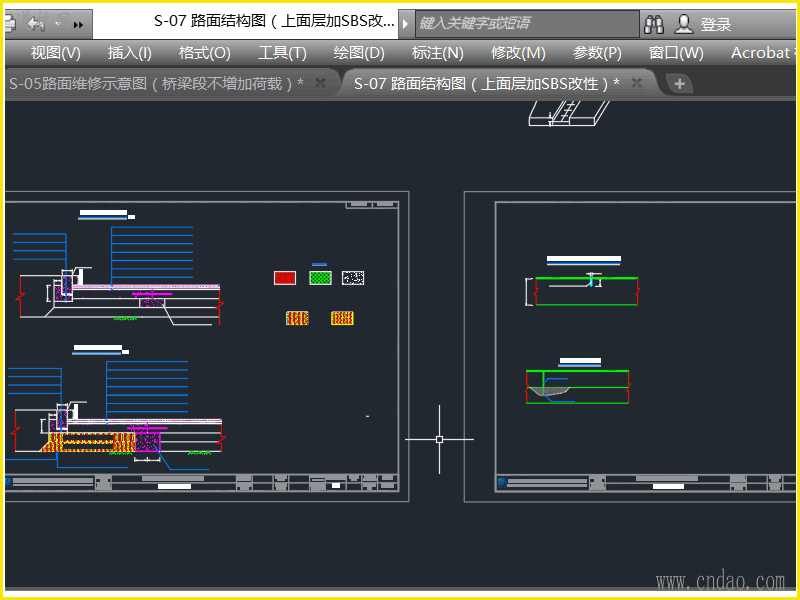
Task: Expand the arrow left of the search box
Action: tap(405, 23)
